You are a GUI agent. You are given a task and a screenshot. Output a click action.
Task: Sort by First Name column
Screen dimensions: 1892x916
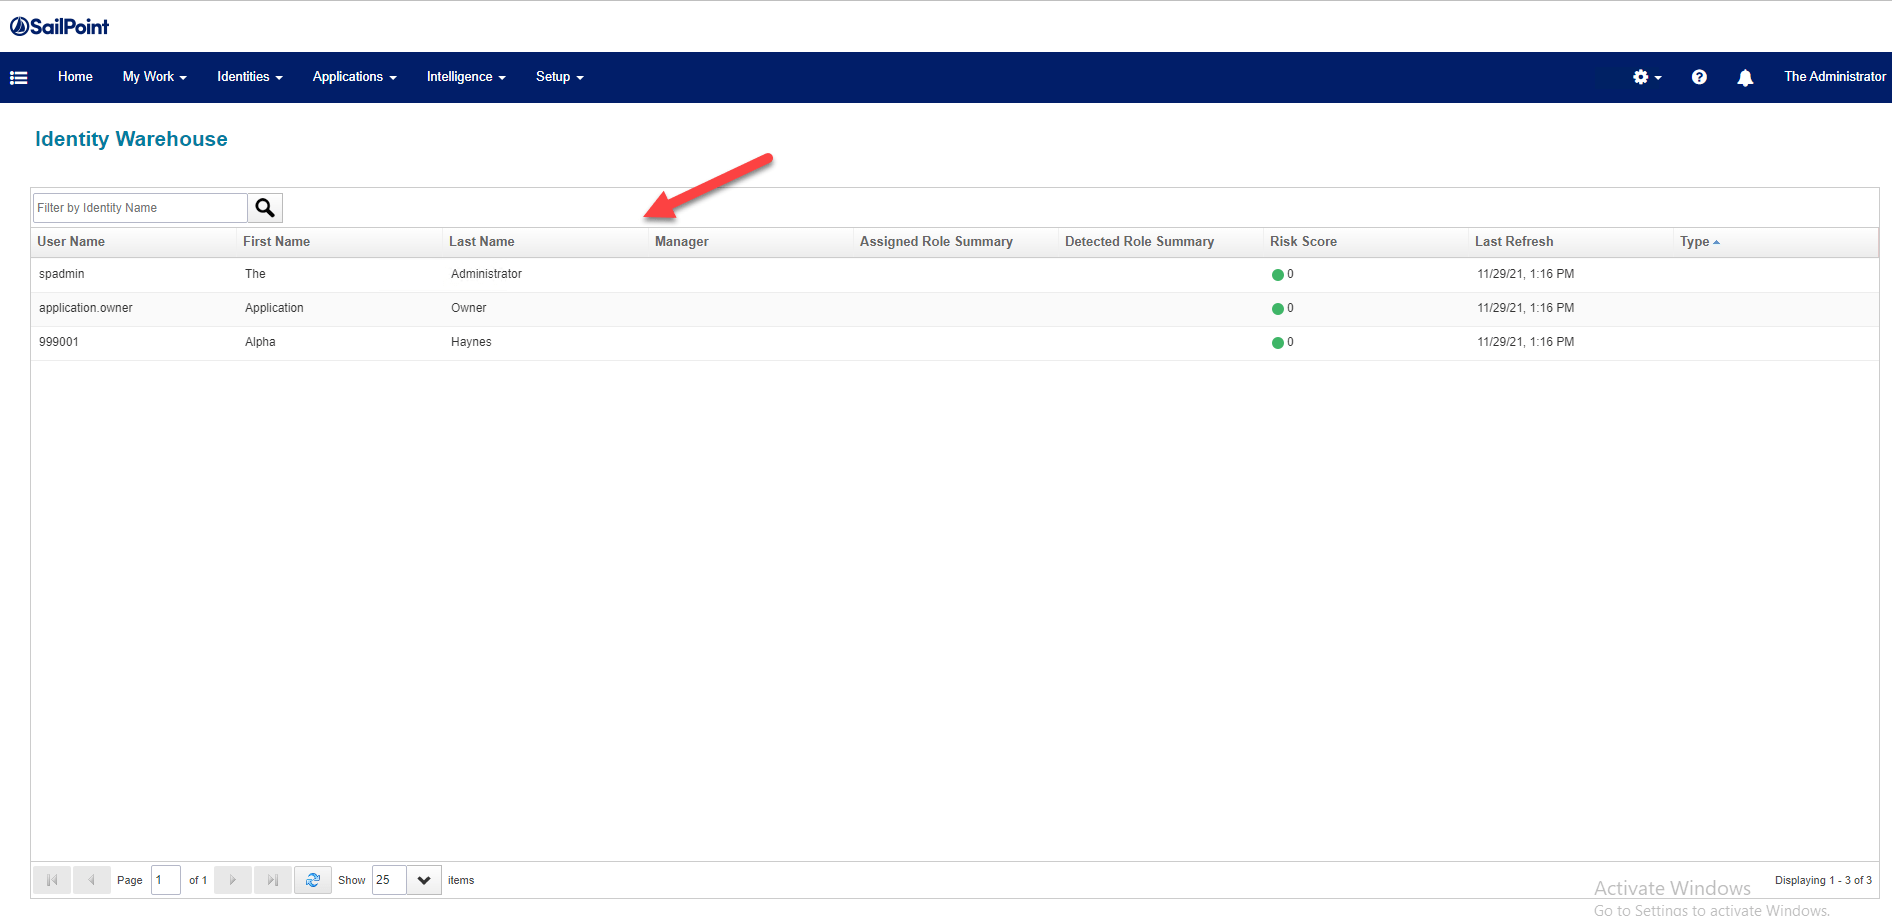click(340, 242)
